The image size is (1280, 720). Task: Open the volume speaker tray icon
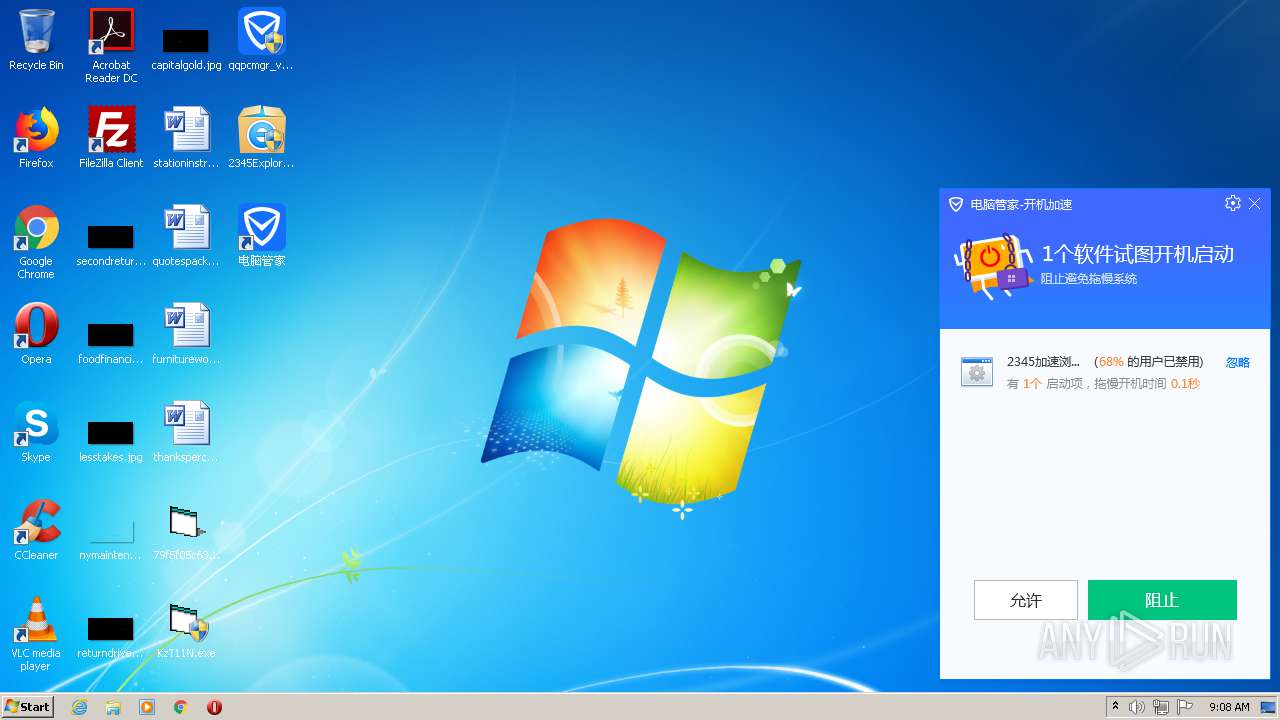(x=1137, y=707)
